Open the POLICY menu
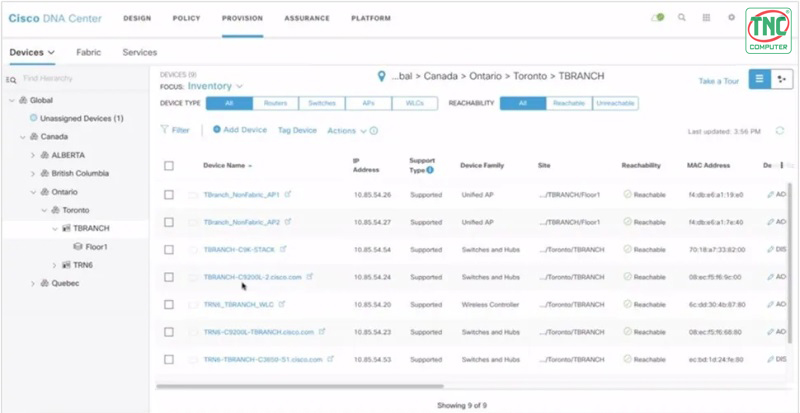800x413 pixels. (x=186, y=18)
